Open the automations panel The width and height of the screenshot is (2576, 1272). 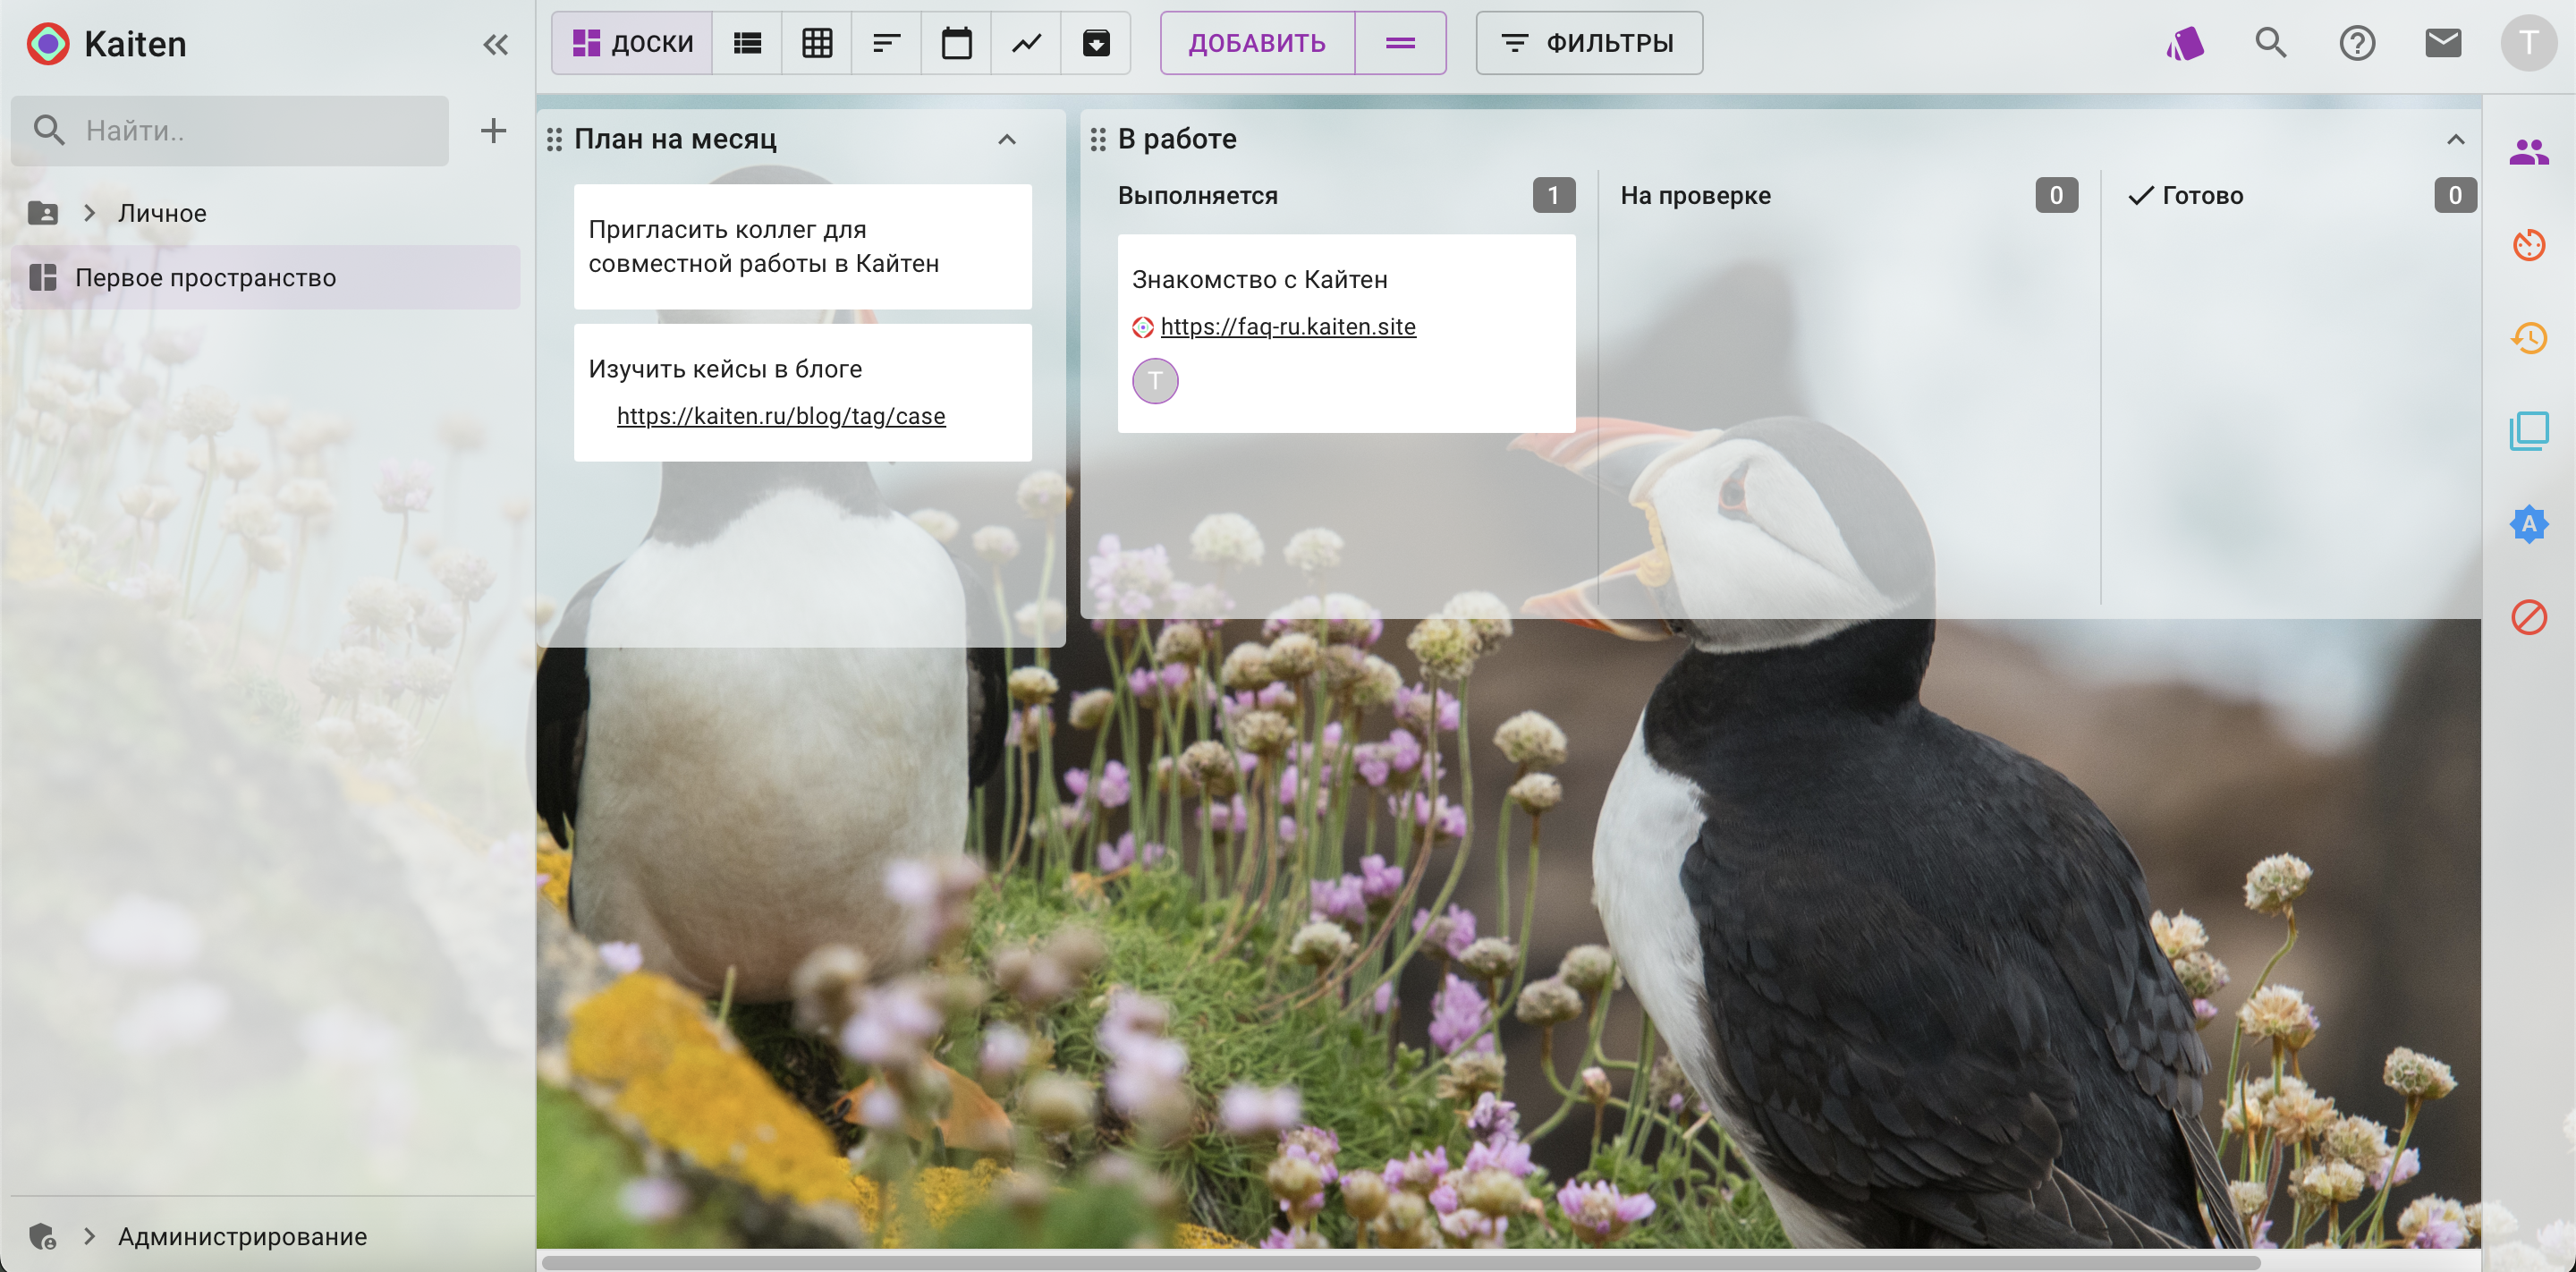click(x=2529, y=523)
